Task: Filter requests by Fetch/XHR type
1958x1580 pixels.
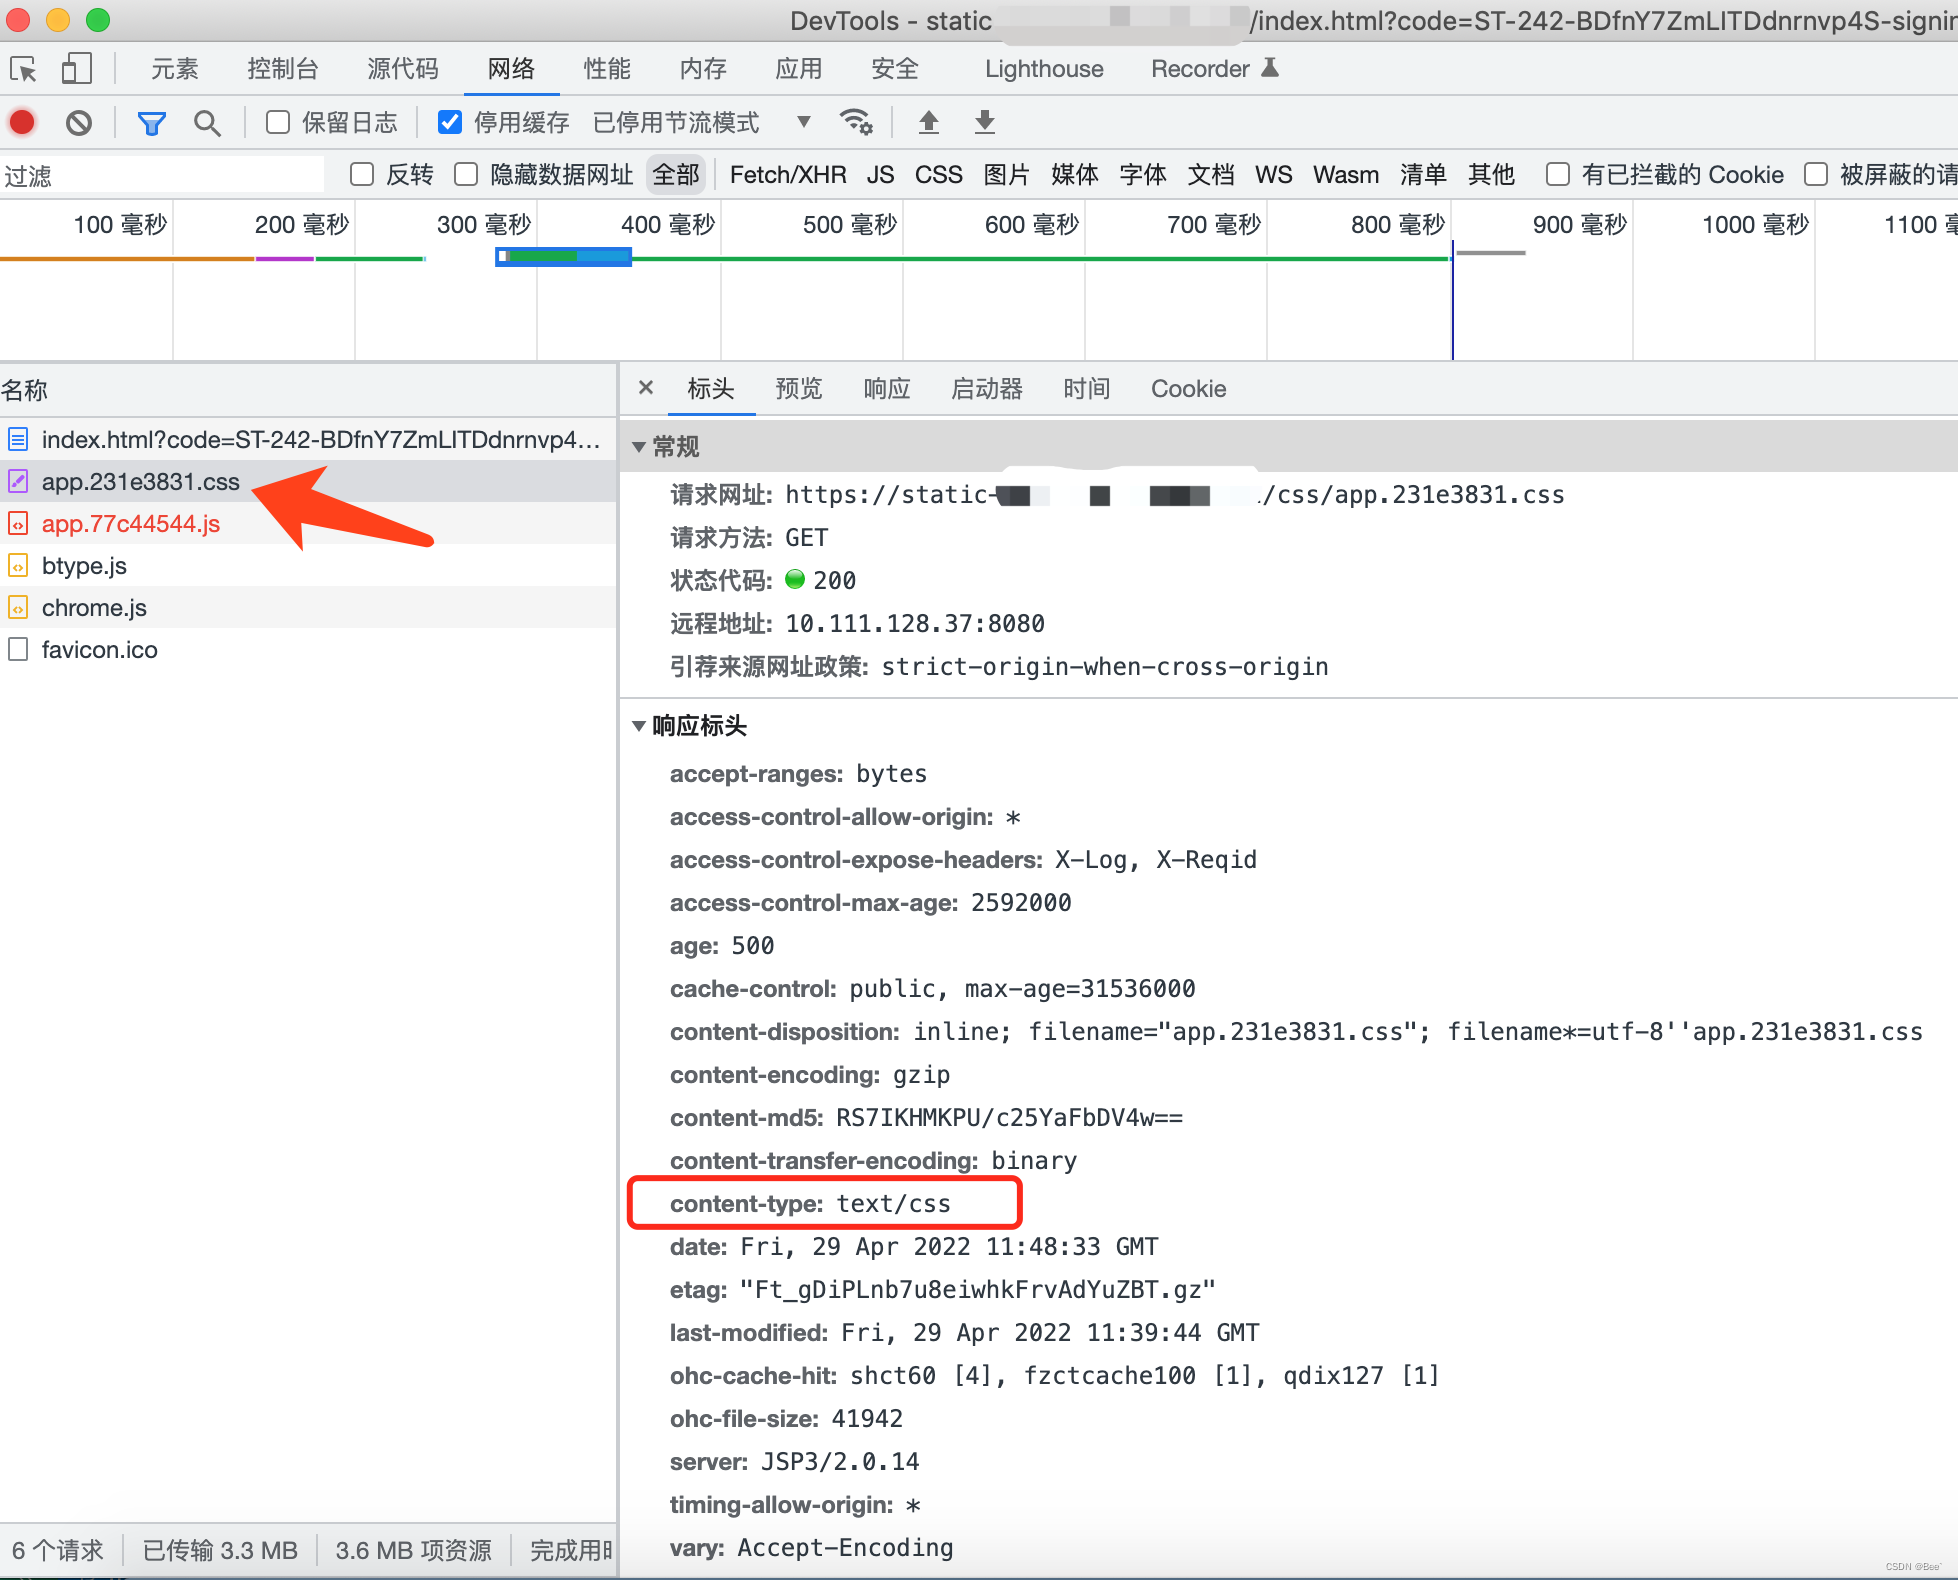Action: tap(787, 175)
